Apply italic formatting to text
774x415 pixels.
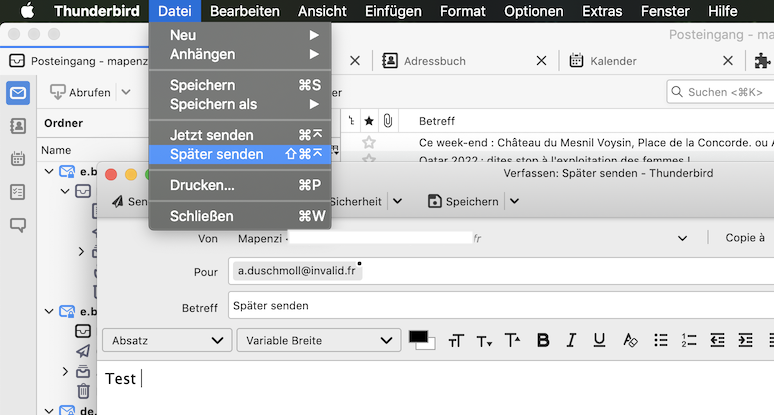click(x=572, y=340)
